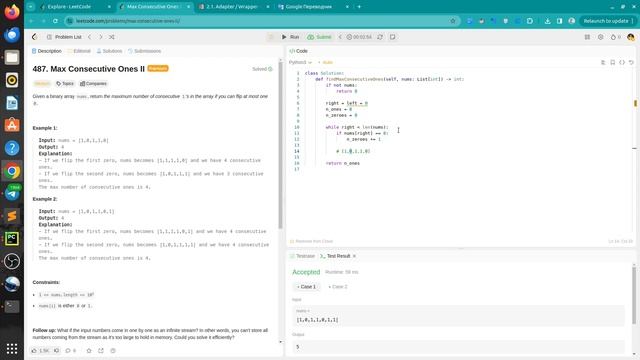640x360 pixels.
Task: Show applications grid in dock
Action: (x=12, y=349)
